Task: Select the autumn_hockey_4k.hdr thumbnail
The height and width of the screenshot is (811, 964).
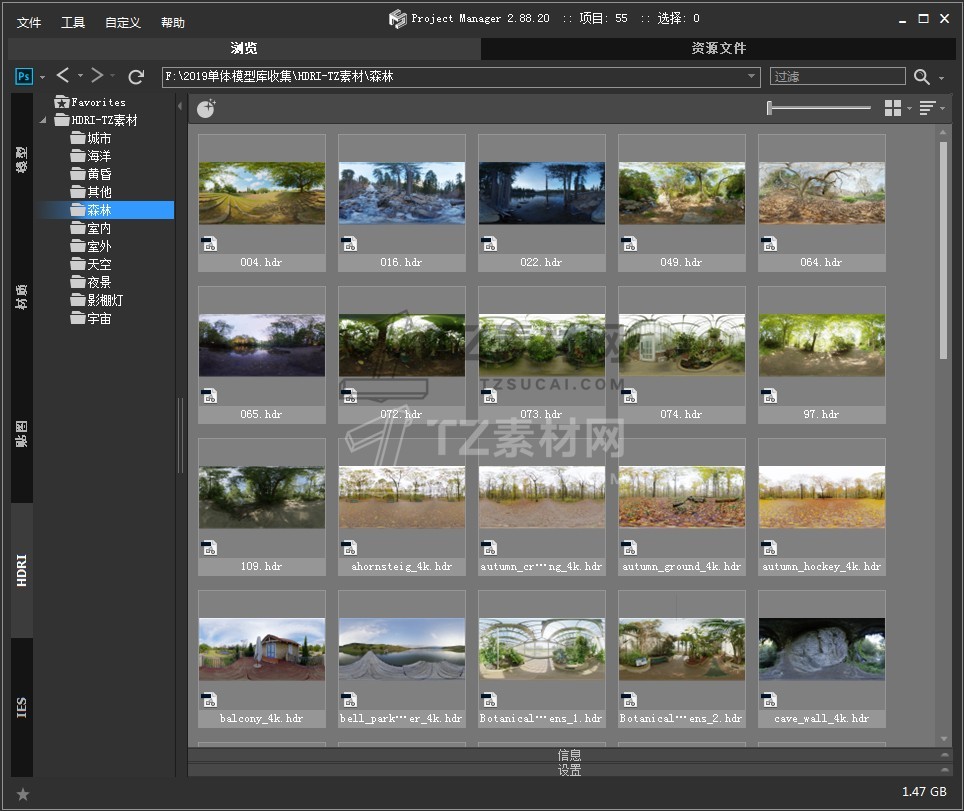Action: click(x=822, y=507)
